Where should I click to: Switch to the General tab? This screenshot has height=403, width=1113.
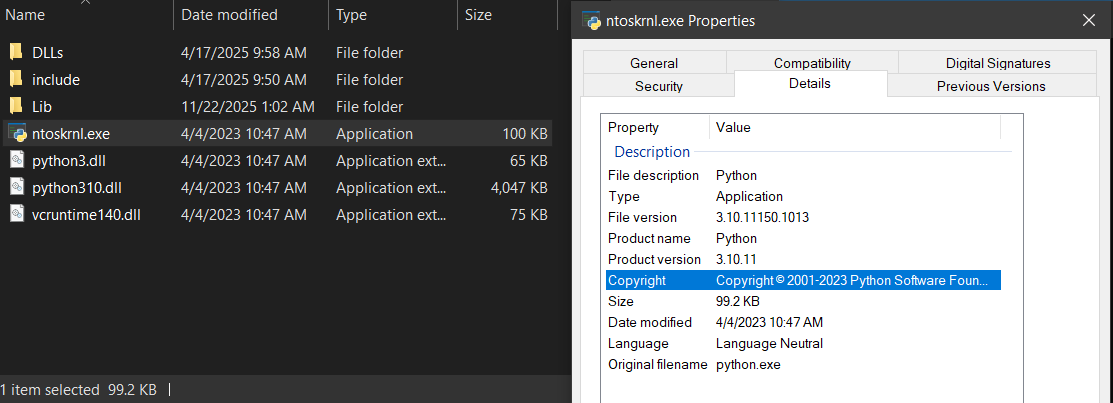click(x=654, y=62)
